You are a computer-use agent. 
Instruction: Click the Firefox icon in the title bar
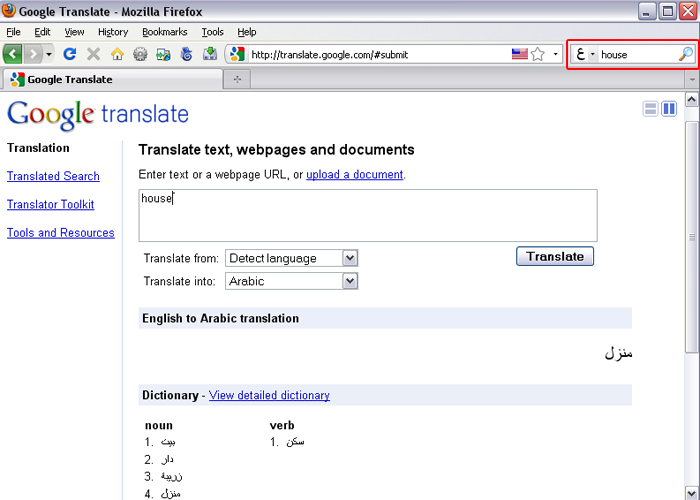tap(9, 11)
